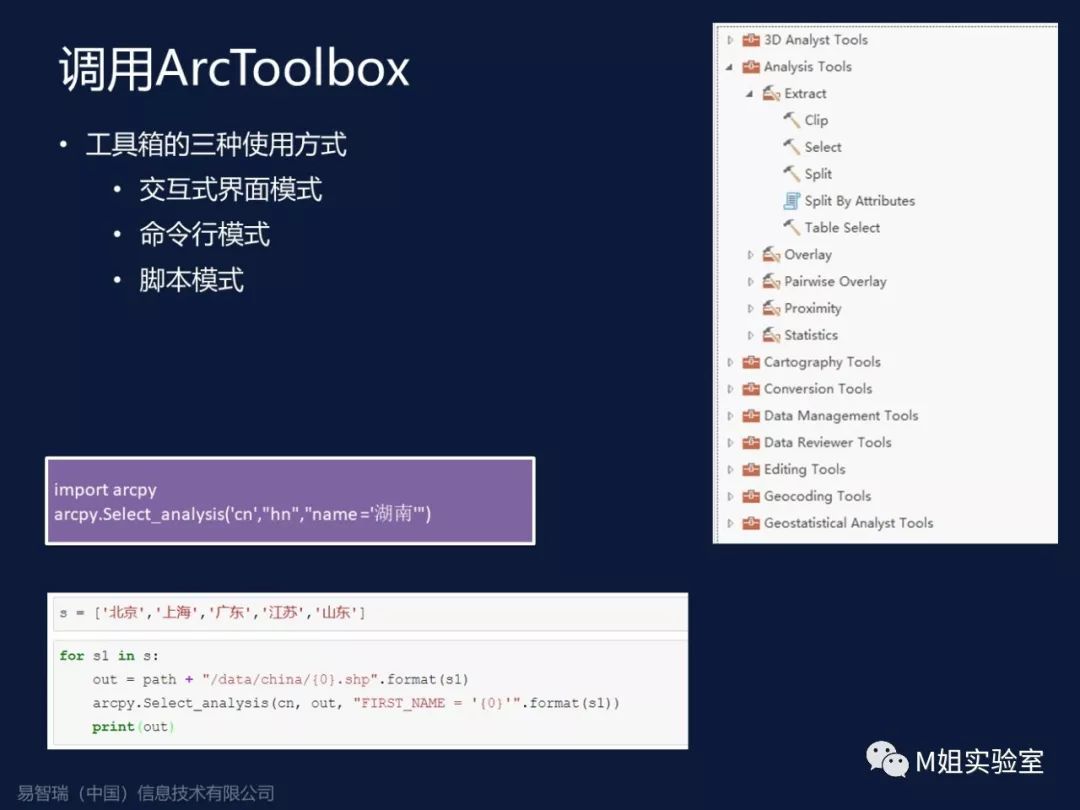Click the 脚本模式 bullet text
1080x810 pixels.
pos(191,280)
